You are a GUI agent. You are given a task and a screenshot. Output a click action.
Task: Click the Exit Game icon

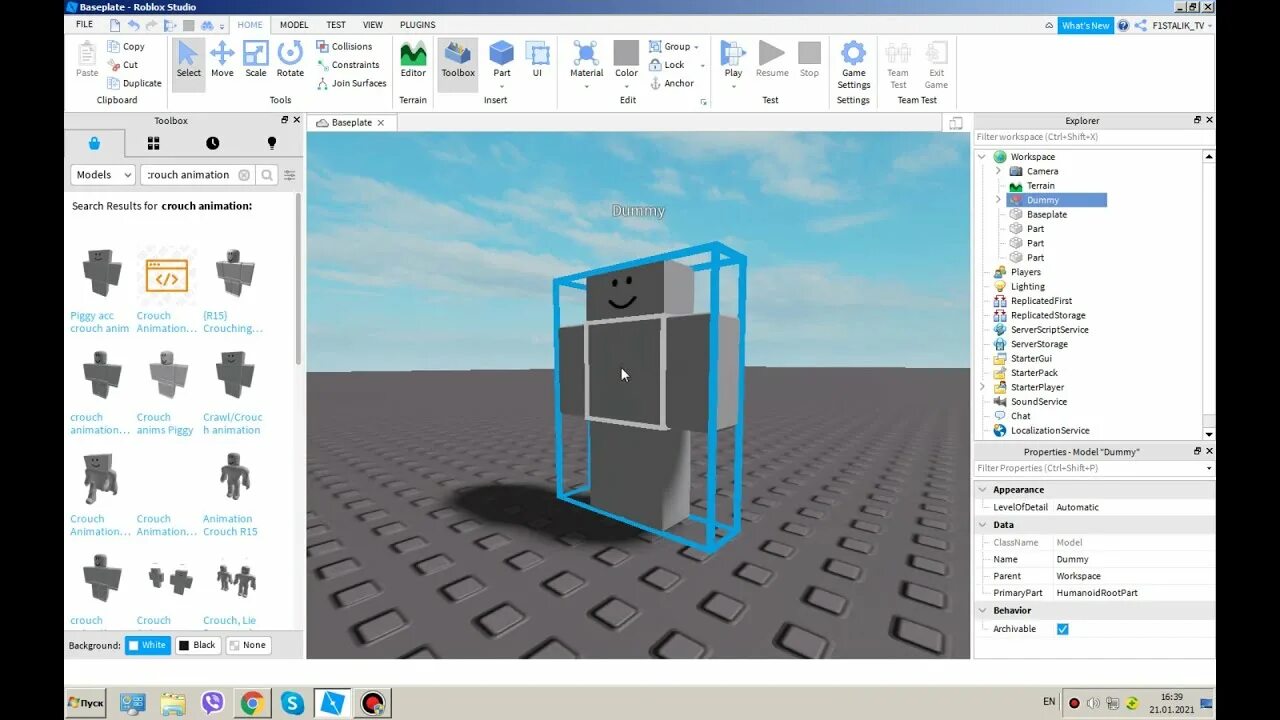(x=936, y=64)
